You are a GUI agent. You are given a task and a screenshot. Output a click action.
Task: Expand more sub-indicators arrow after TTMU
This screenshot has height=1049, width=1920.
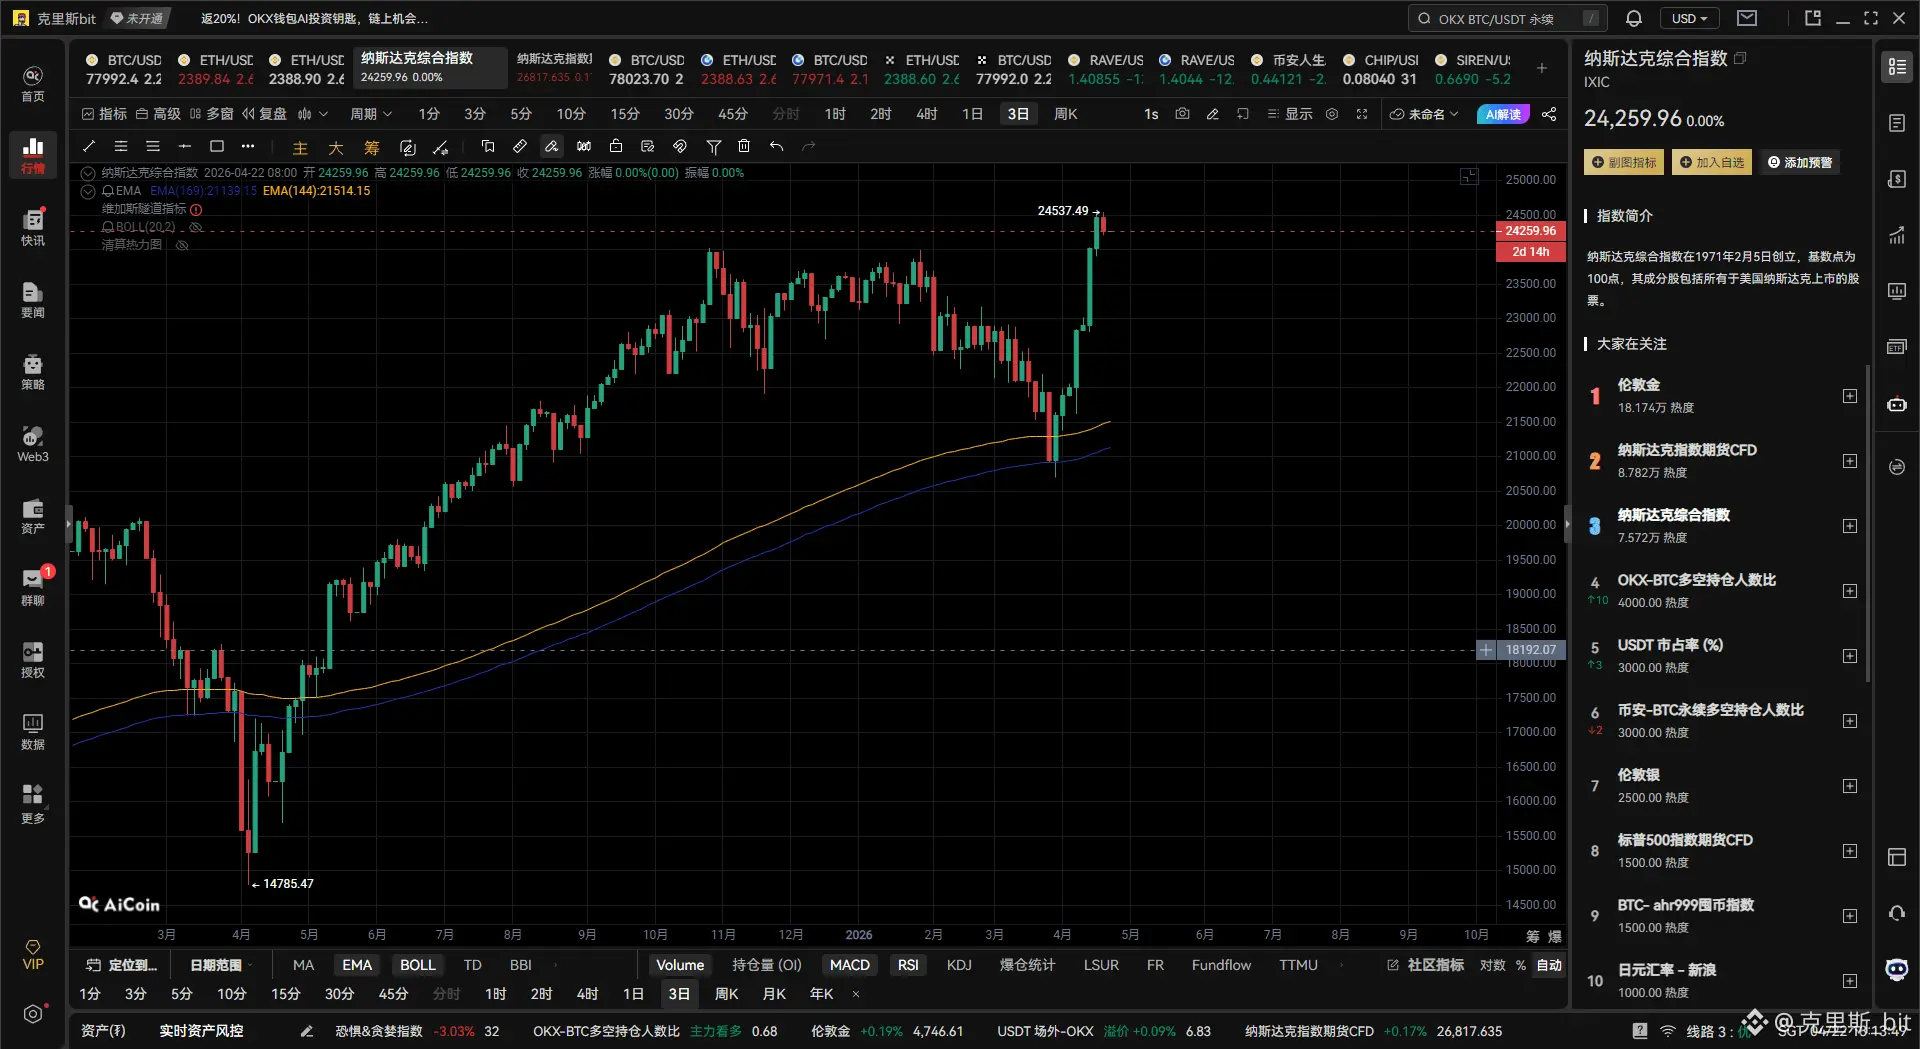[1341, 965]
